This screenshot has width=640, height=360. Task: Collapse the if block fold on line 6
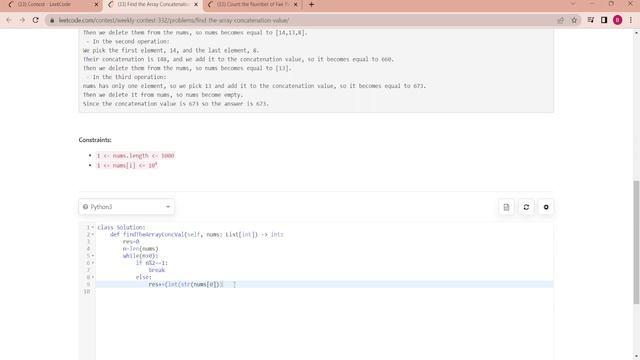coord(93,263)
